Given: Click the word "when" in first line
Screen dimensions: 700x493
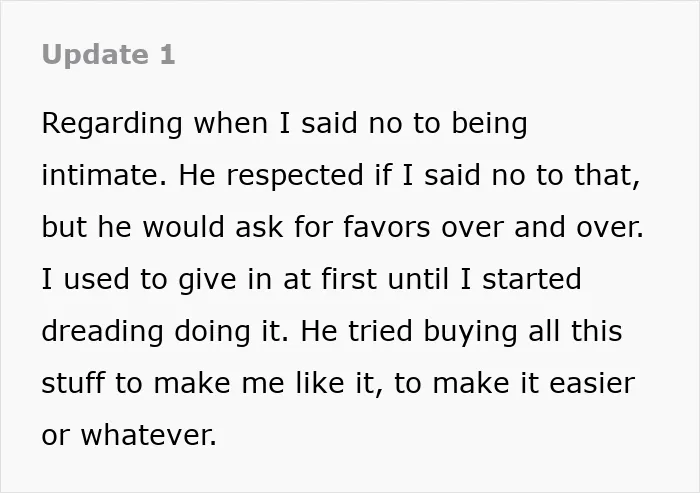Looking at the screenshot, I should pyautogui.click(x=230, y=123).
